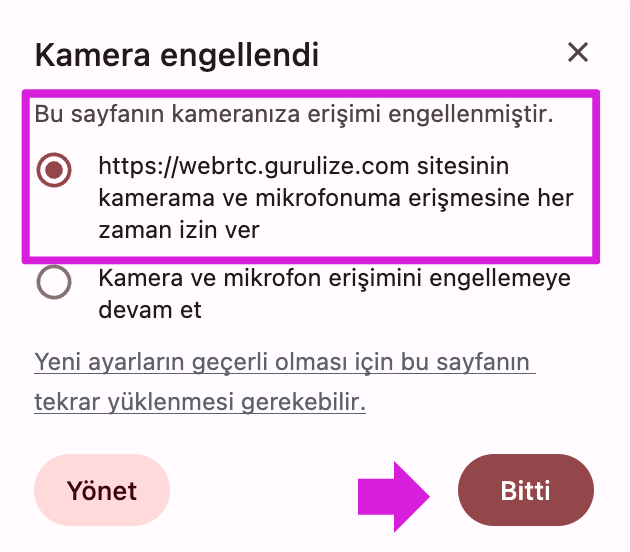630x552 pixels.
Task: Close the Kamera engellendi dialog with X
Action: point(578,52)
